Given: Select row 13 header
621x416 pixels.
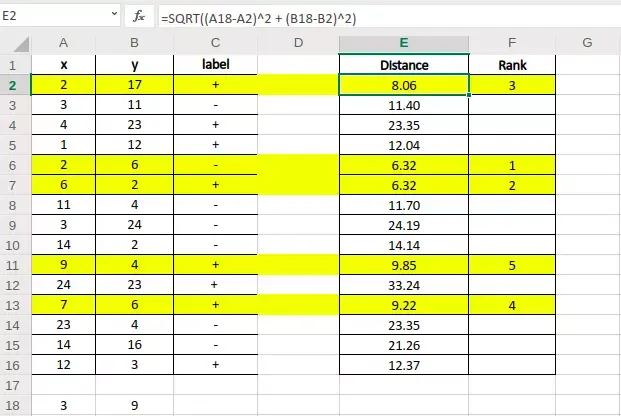Looking at the screenshot, I should [x=16, y=306].
